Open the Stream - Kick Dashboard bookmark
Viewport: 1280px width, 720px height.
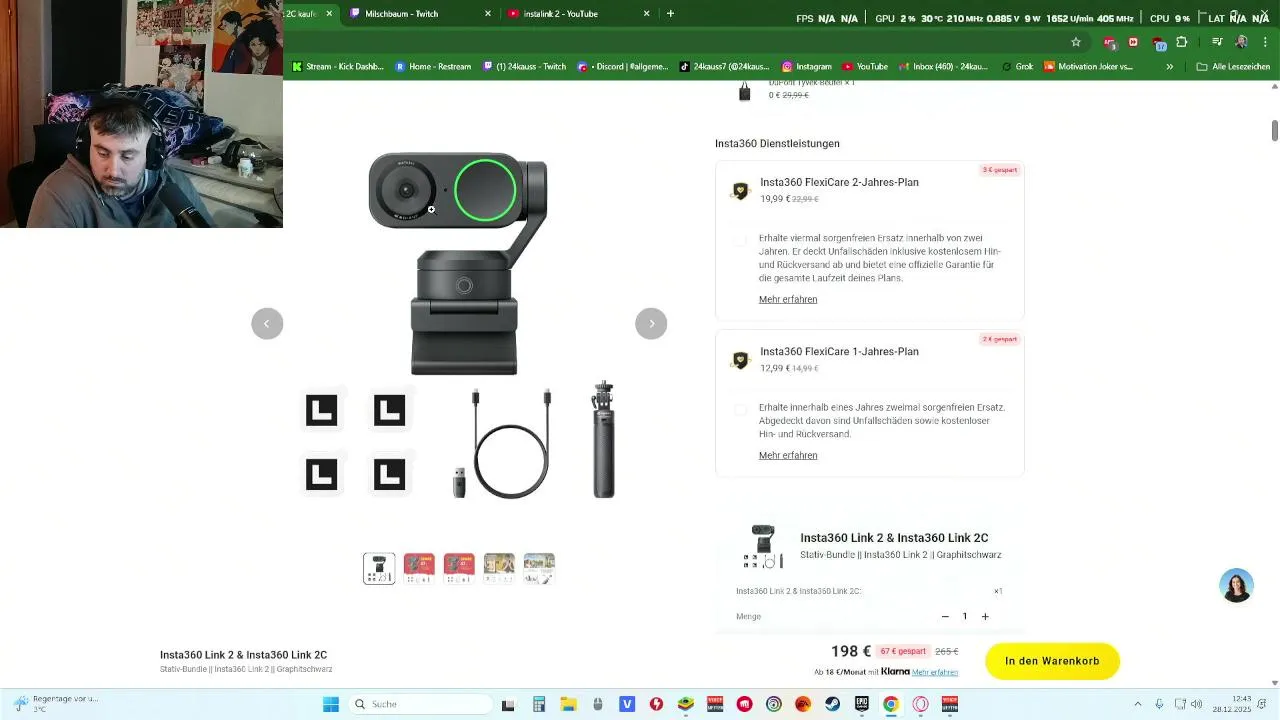pyautogui.click(x=337, y=67)
